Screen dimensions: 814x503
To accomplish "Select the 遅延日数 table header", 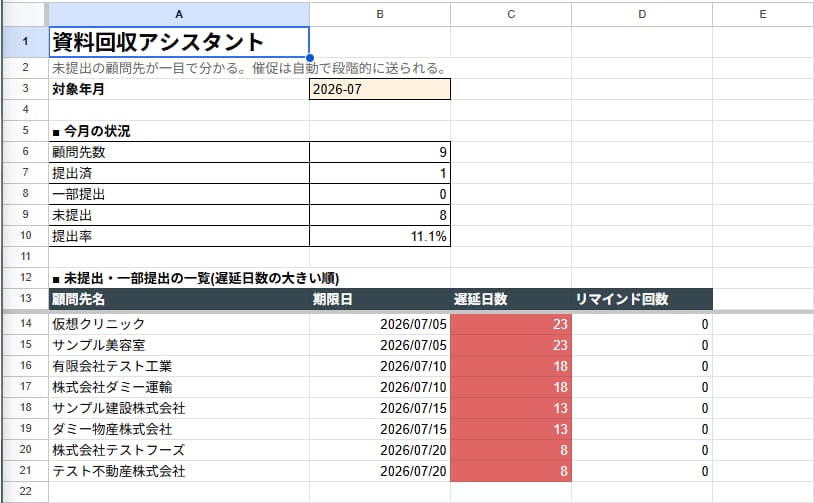I will [511, 299].
